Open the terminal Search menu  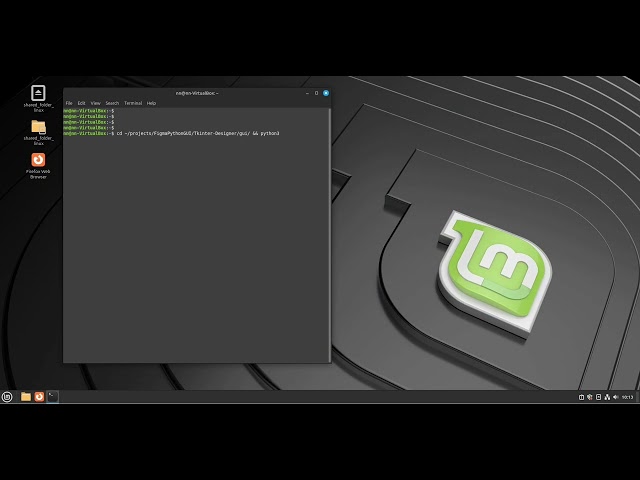tap(112, 103)
